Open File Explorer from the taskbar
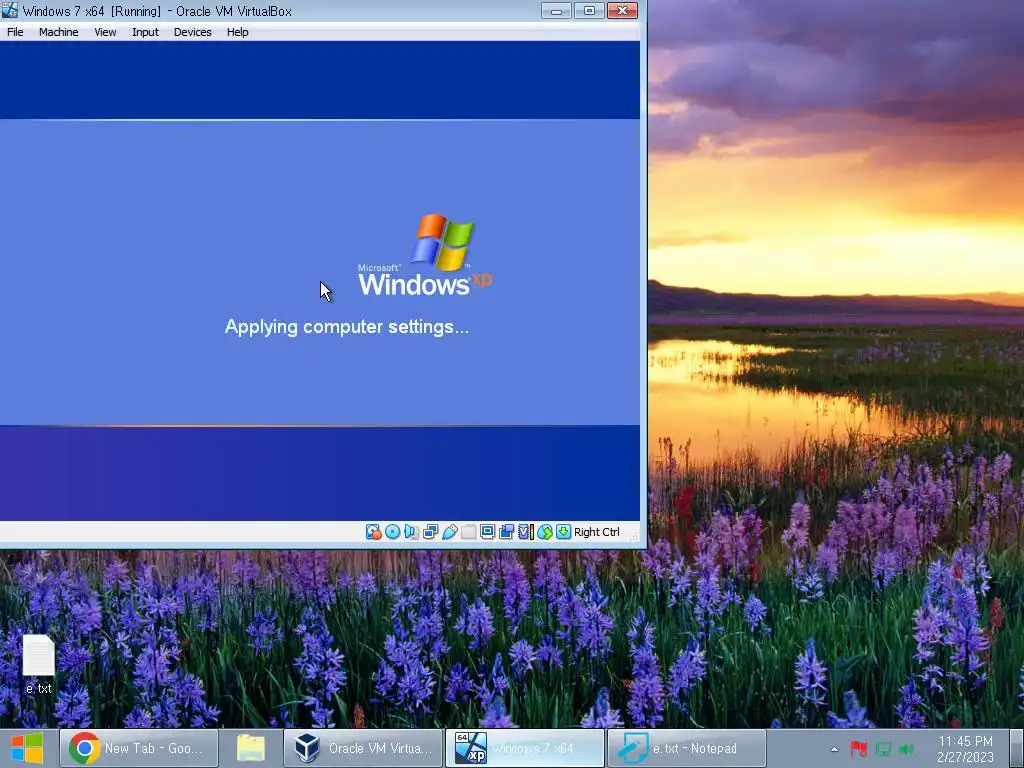1024x768 pixels. 251,748
